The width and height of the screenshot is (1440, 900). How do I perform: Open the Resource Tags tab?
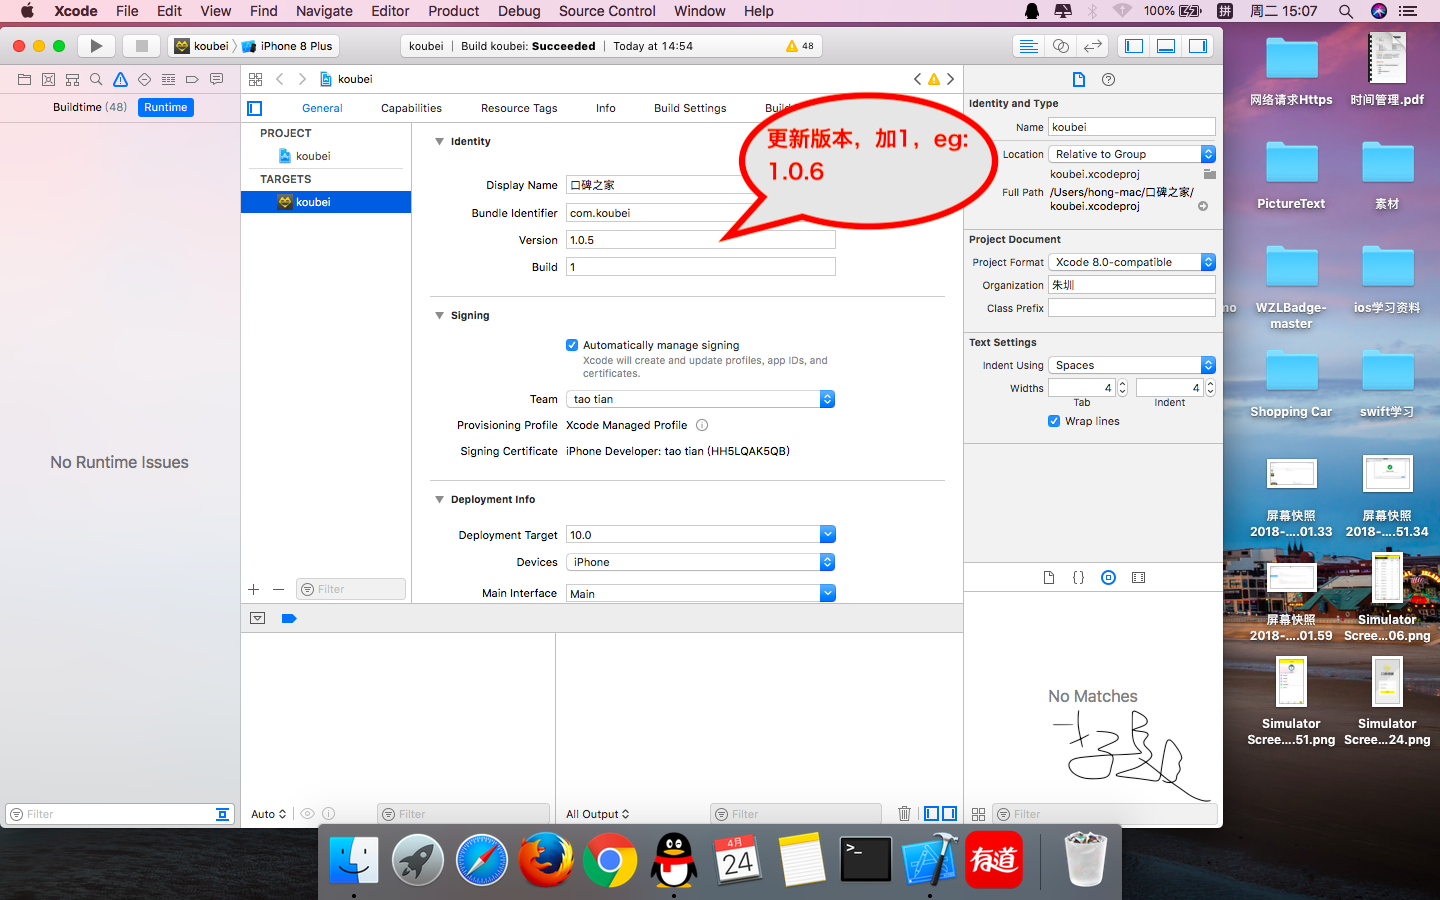tap(519, 108)
